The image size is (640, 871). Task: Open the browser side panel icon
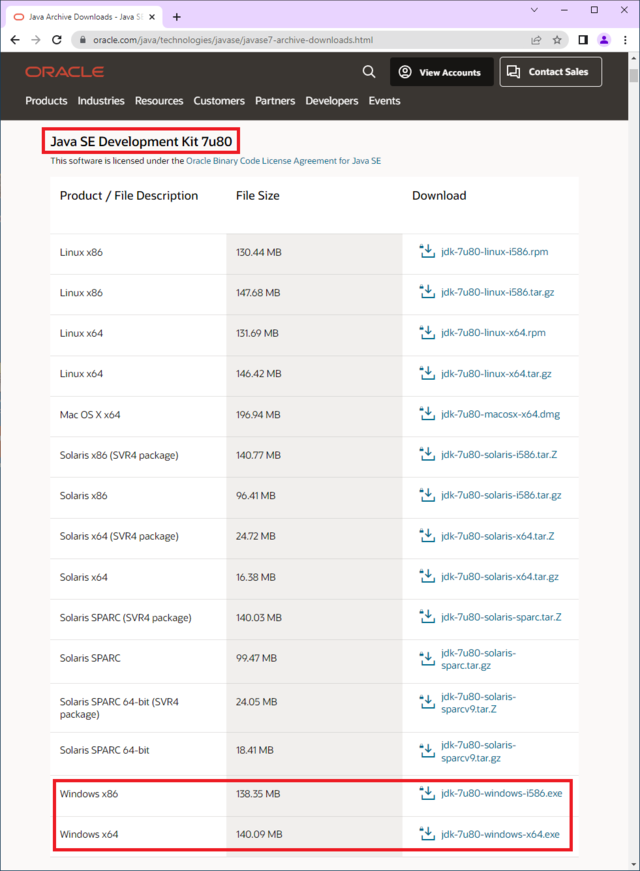(x=583, y=40)
